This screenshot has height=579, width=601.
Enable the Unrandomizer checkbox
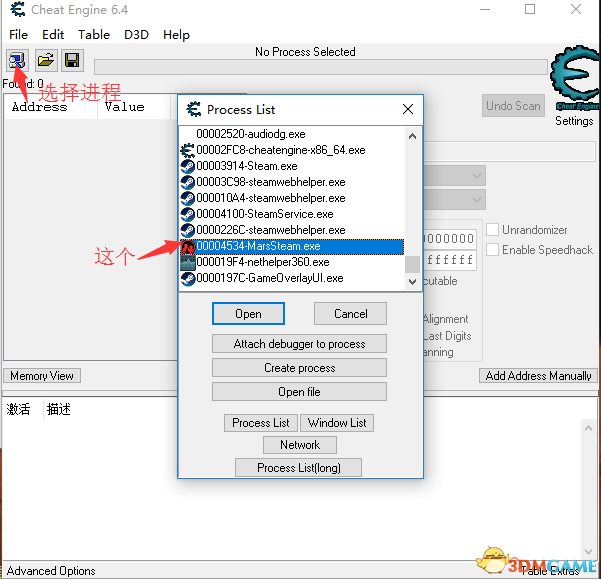coord(492,230)
